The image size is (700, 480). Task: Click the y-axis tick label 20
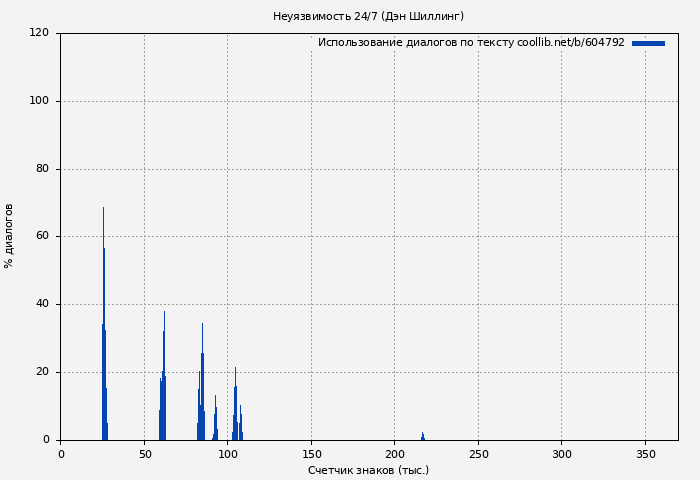[42, 372]
